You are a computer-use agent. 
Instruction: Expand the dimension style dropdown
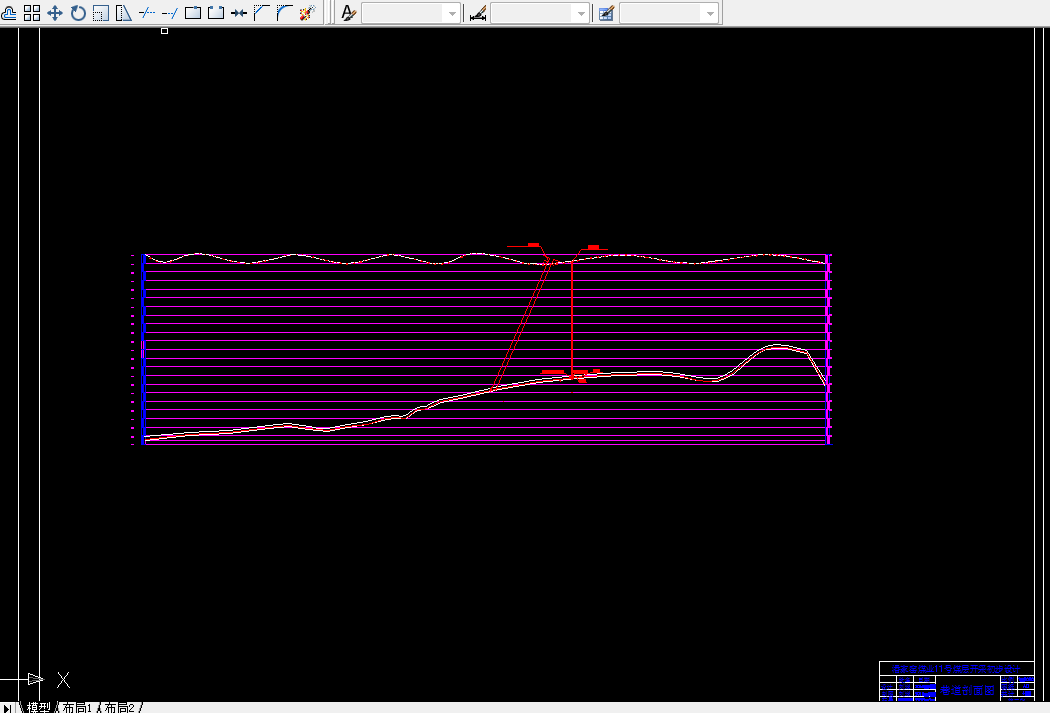(x=581, y=13)
